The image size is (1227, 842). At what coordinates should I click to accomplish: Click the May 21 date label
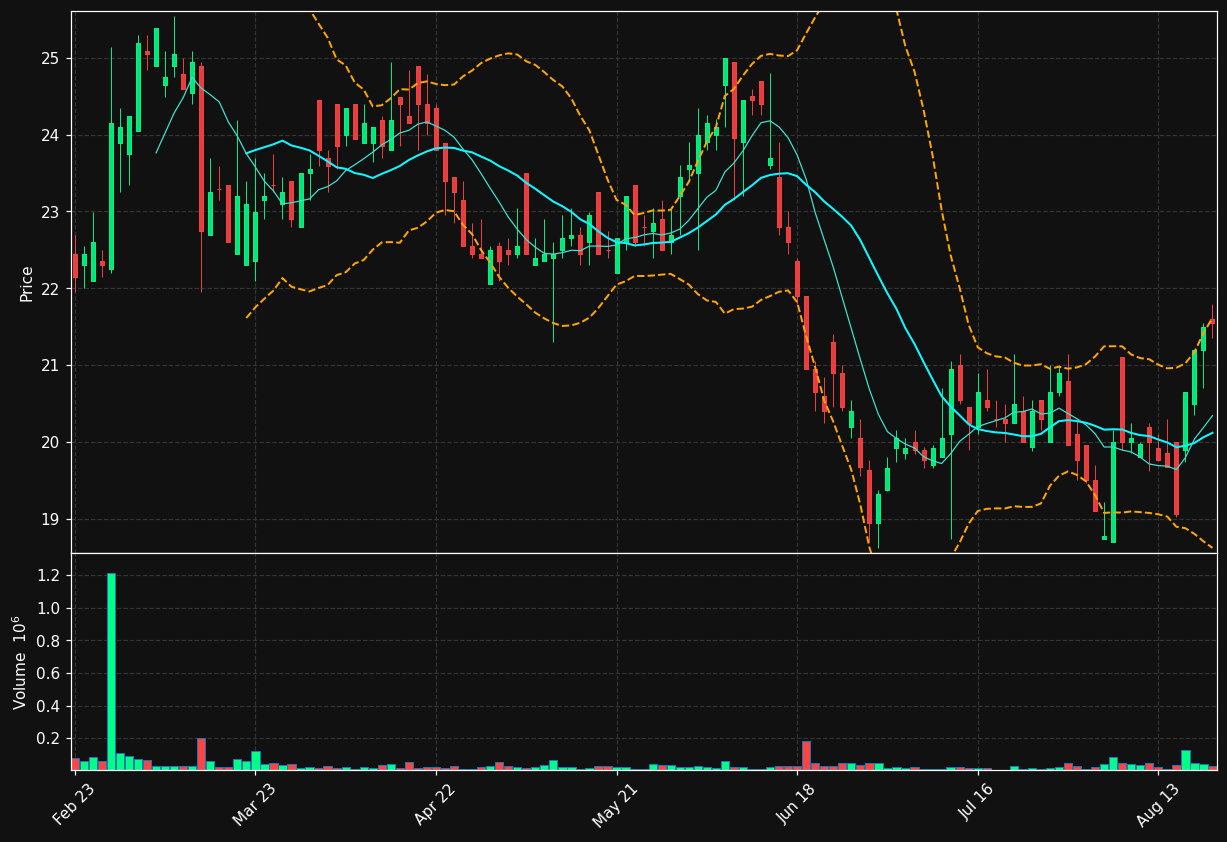tap(616, 805)
